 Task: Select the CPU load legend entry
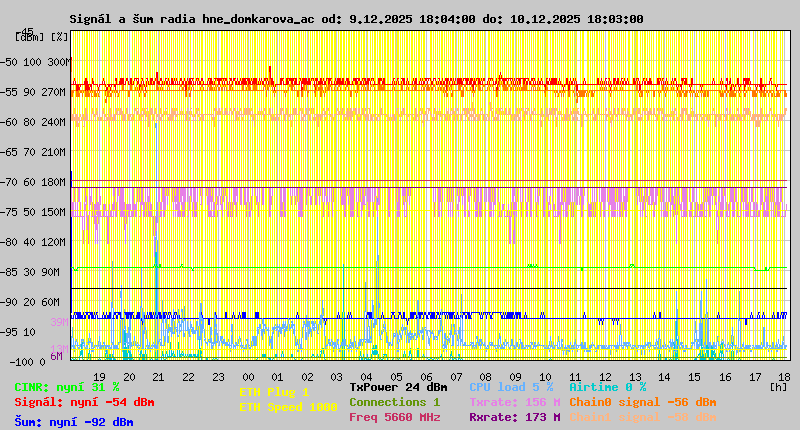(x=511, y=387)
